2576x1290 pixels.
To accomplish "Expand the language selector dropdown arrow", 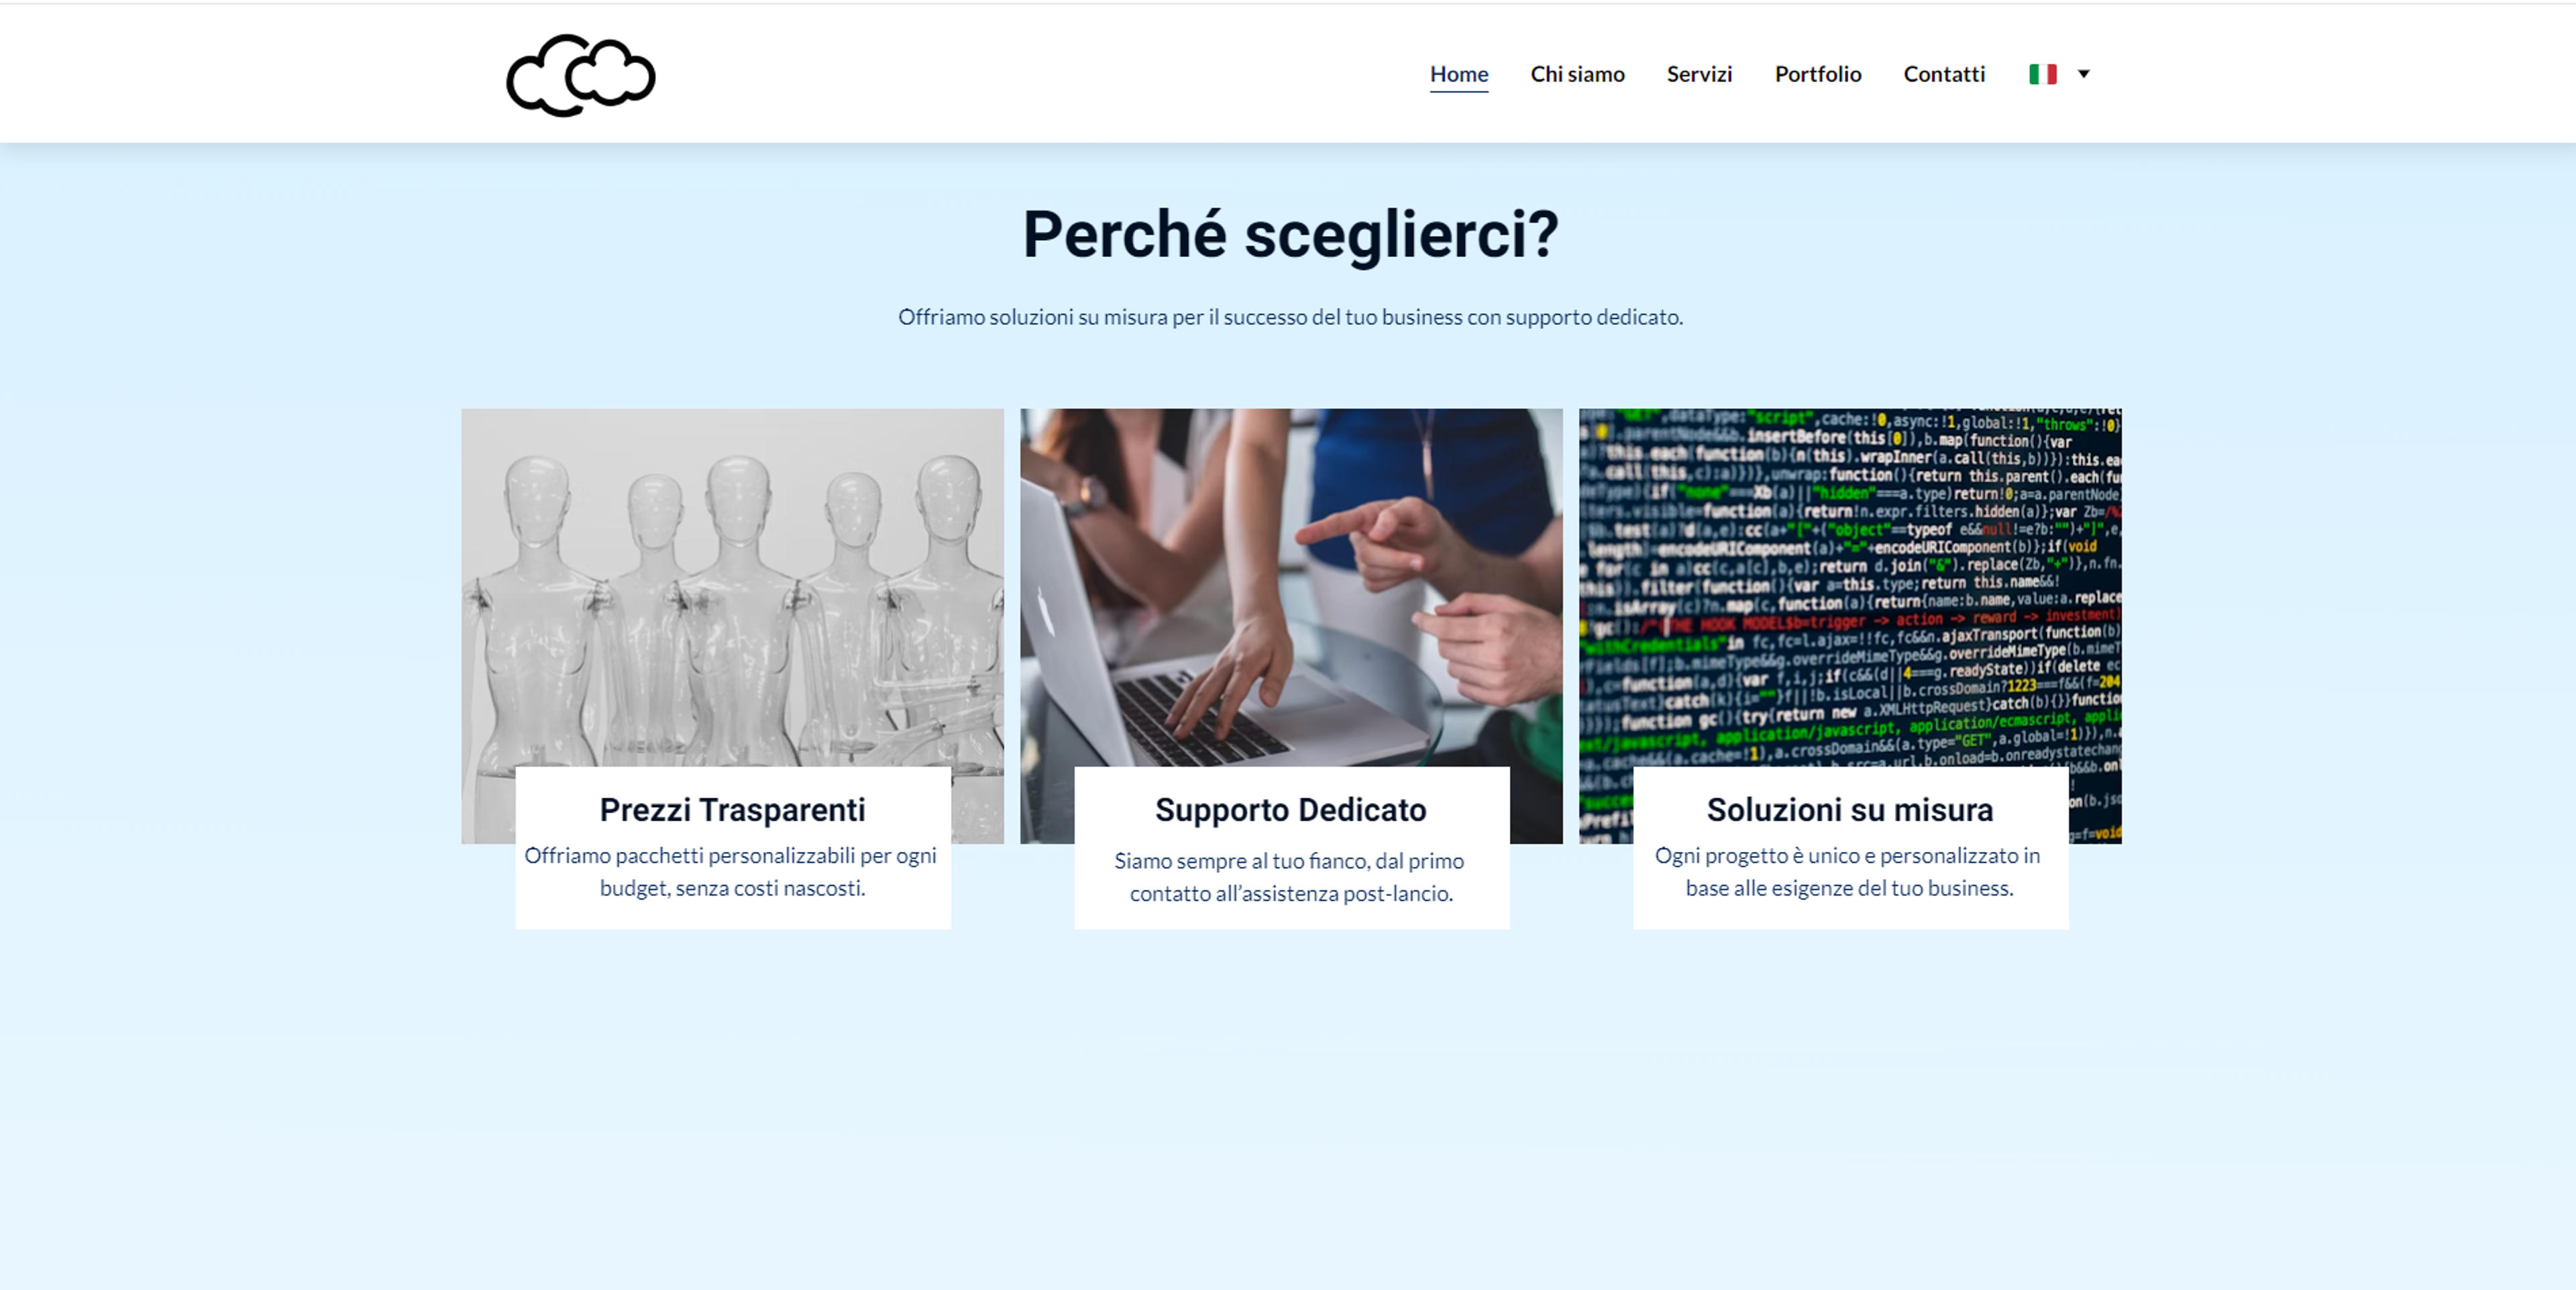I will (x=2084, y=74).
